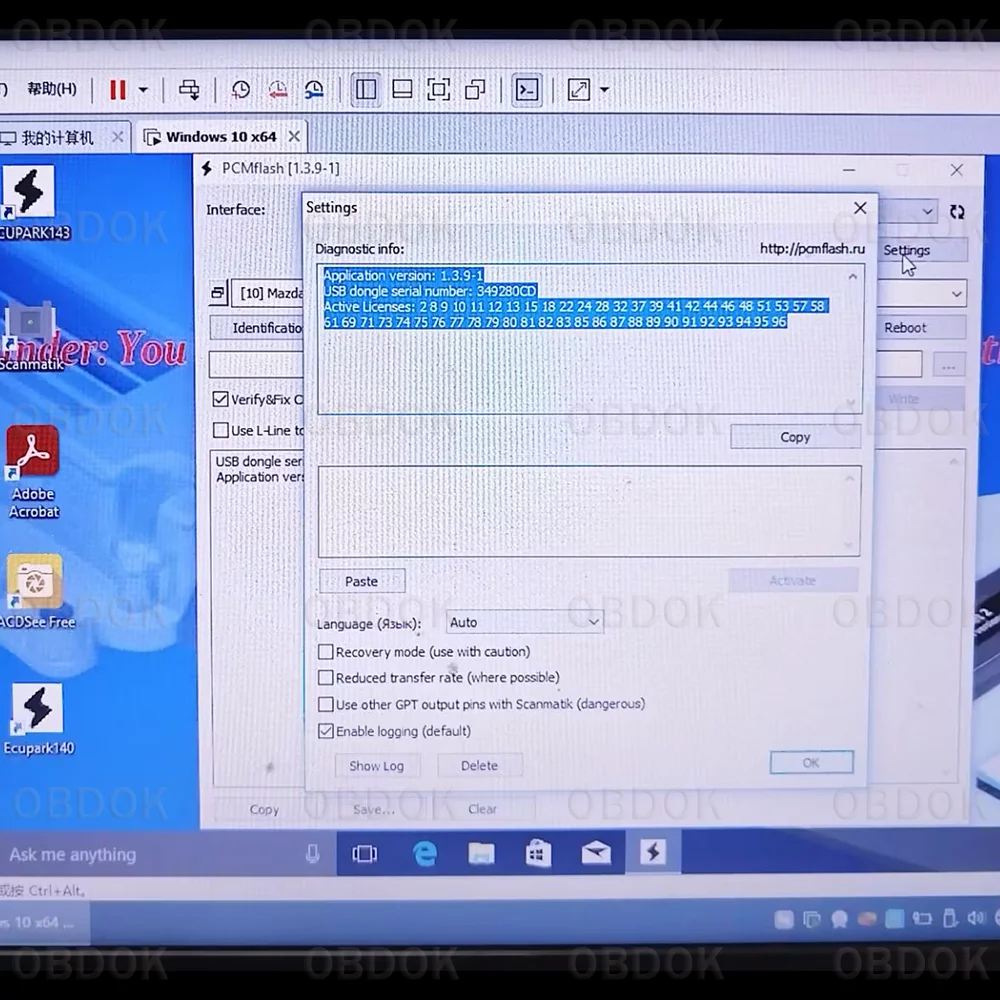Suspend the virtual machine with the pause icon
The height and width of the screenshot is (1000, 1000).
click(x=116, y=89)
